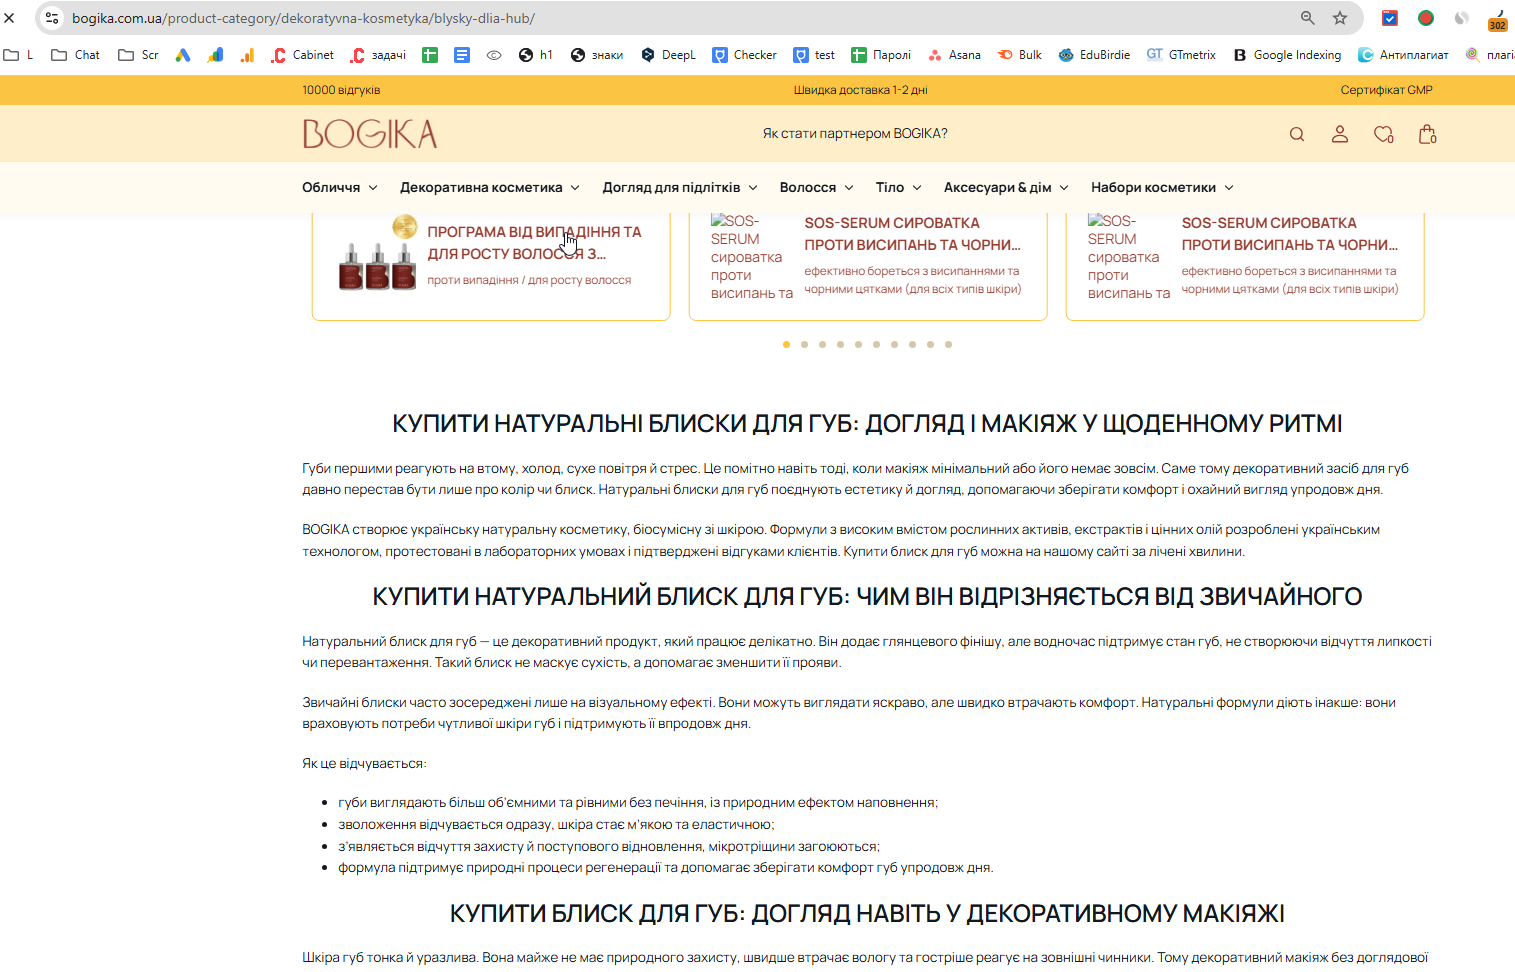Open the site search magnifier icon
This screenshot has height=972, width=1515.
coord(1297,134)
